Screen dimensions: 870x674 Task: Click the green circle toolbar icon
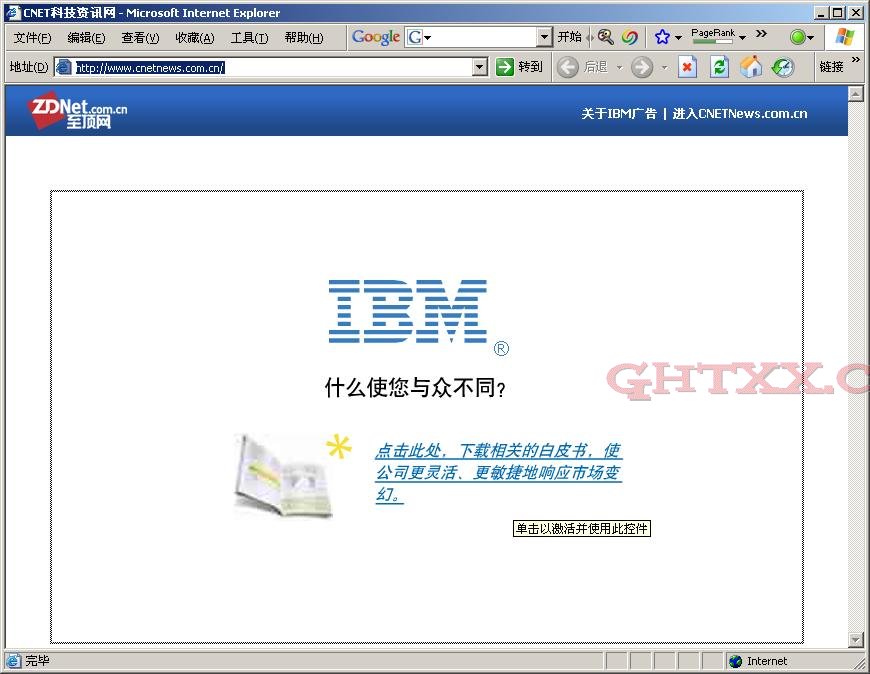point(797,37)
